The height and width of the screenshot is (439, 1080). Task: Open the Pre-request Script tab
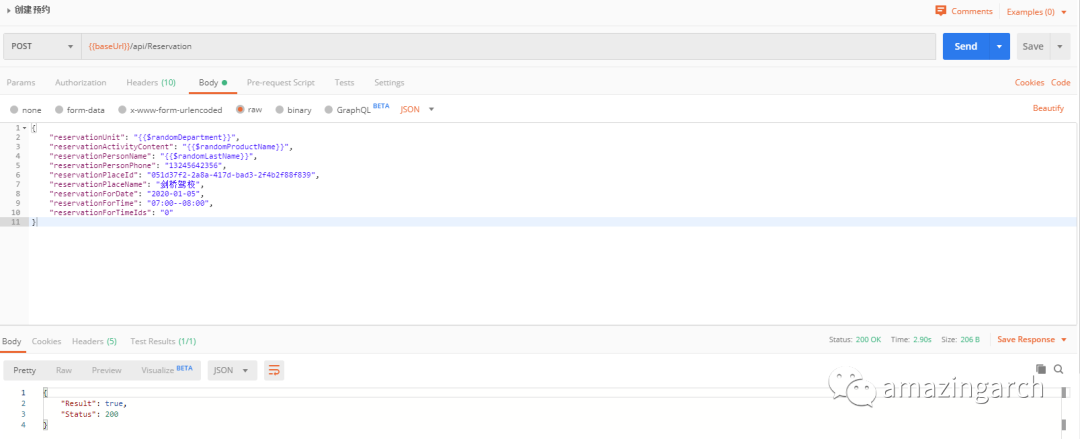point(280,82)
